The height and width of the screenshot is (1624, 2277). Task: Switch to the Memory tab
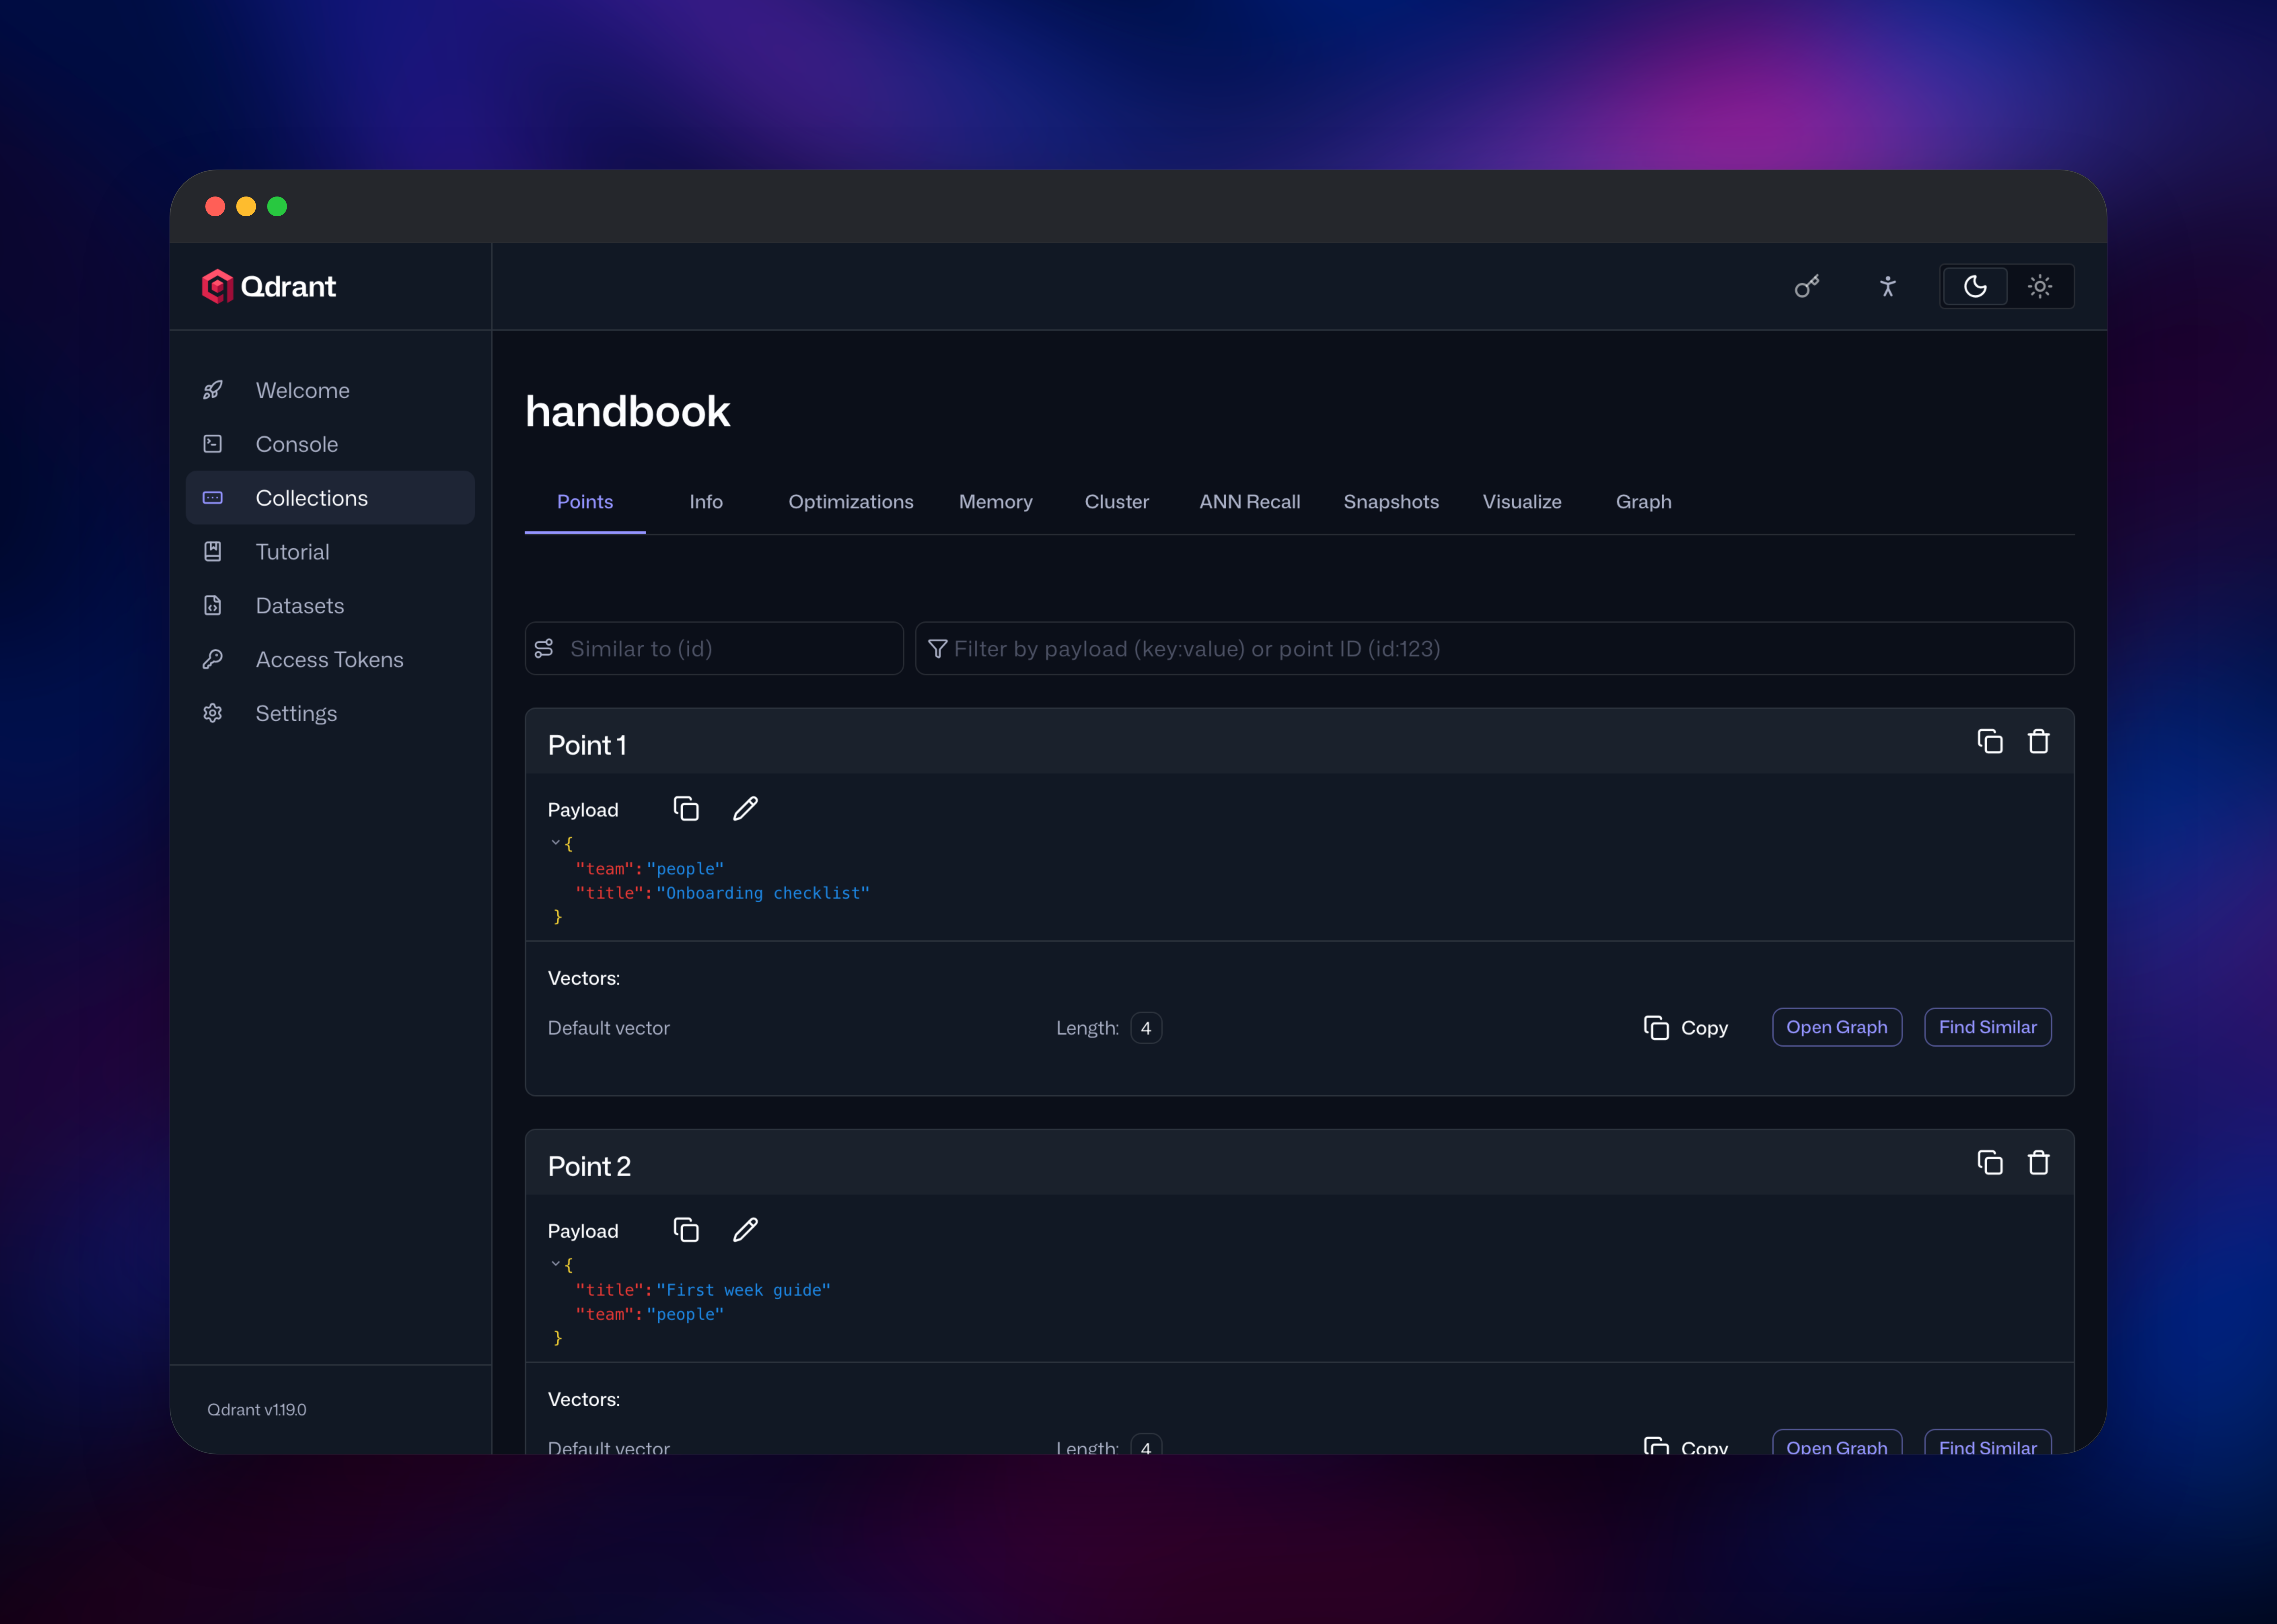tap(996, 502)
